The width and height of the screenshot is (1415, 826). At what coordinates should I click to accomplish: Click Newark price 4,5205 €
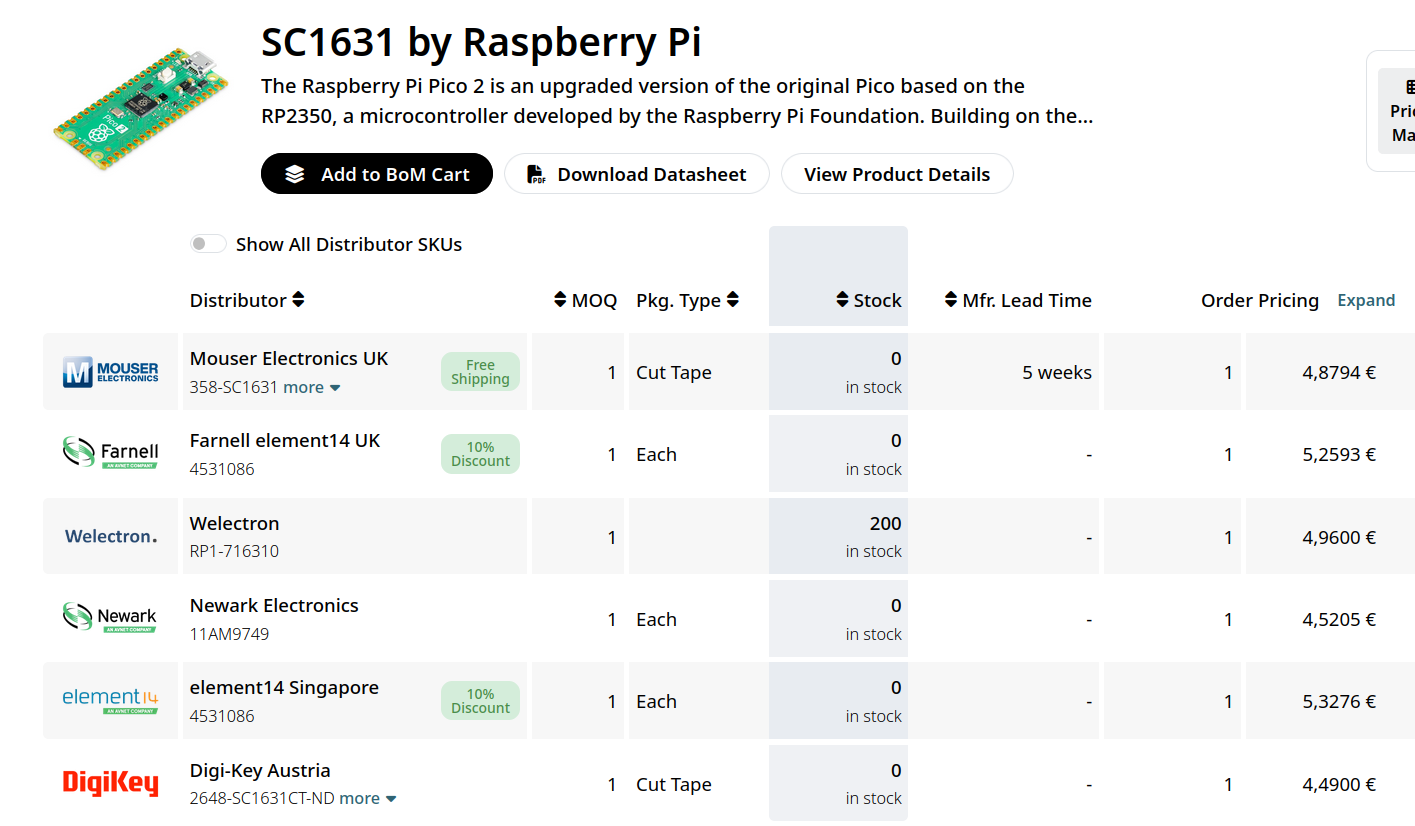1339,619
